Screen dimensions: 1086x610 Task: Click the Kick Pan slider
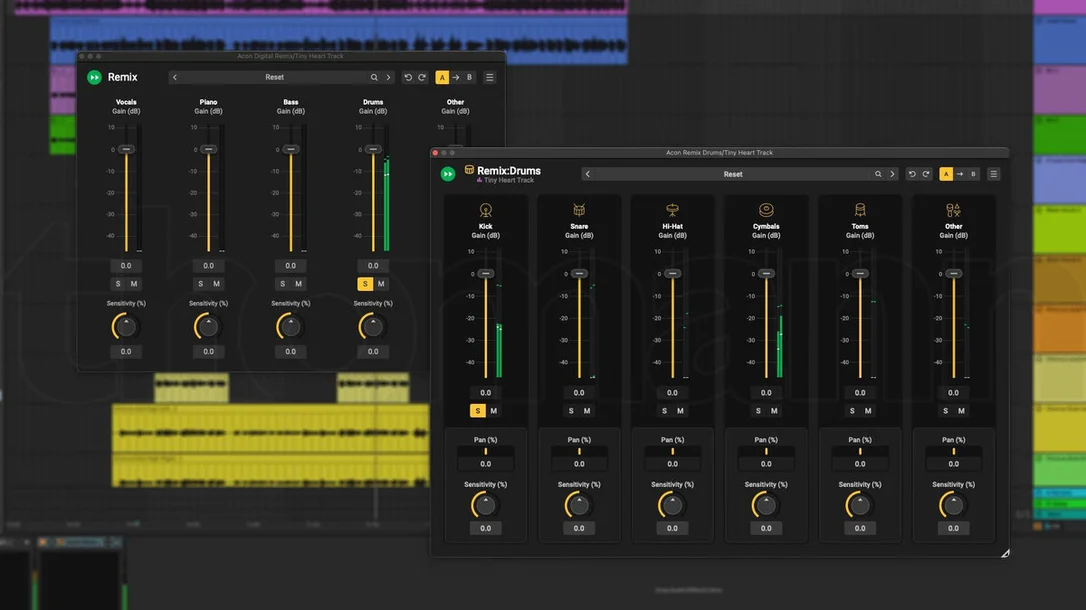[x=486, y=451]
